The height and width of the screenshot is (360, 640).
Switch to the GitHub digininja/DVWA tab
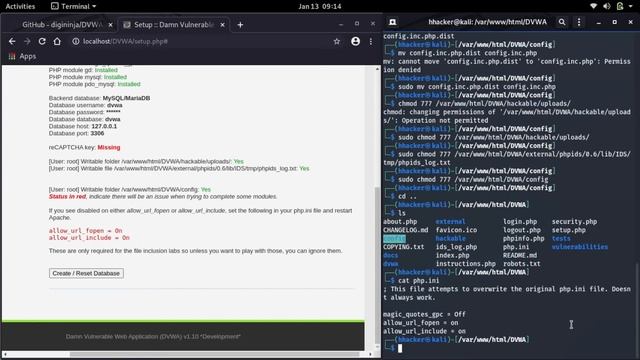tap(61, 25)
